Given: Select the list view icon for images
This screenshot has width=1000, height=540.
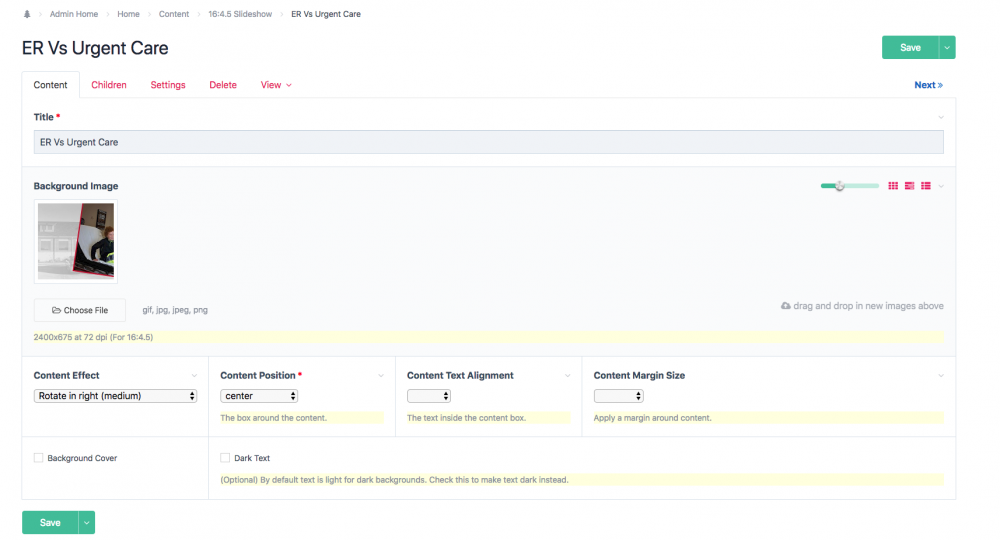Looking at the screenshot, I should (x=926, y=186).
